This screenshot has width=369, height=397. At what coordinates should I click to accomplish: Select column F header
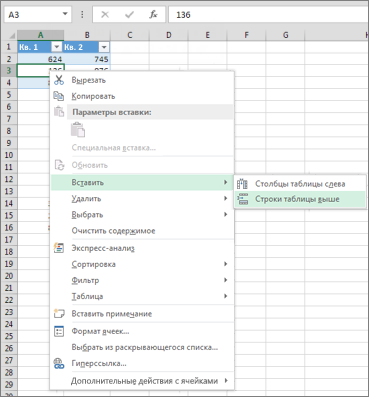[246, 35]
